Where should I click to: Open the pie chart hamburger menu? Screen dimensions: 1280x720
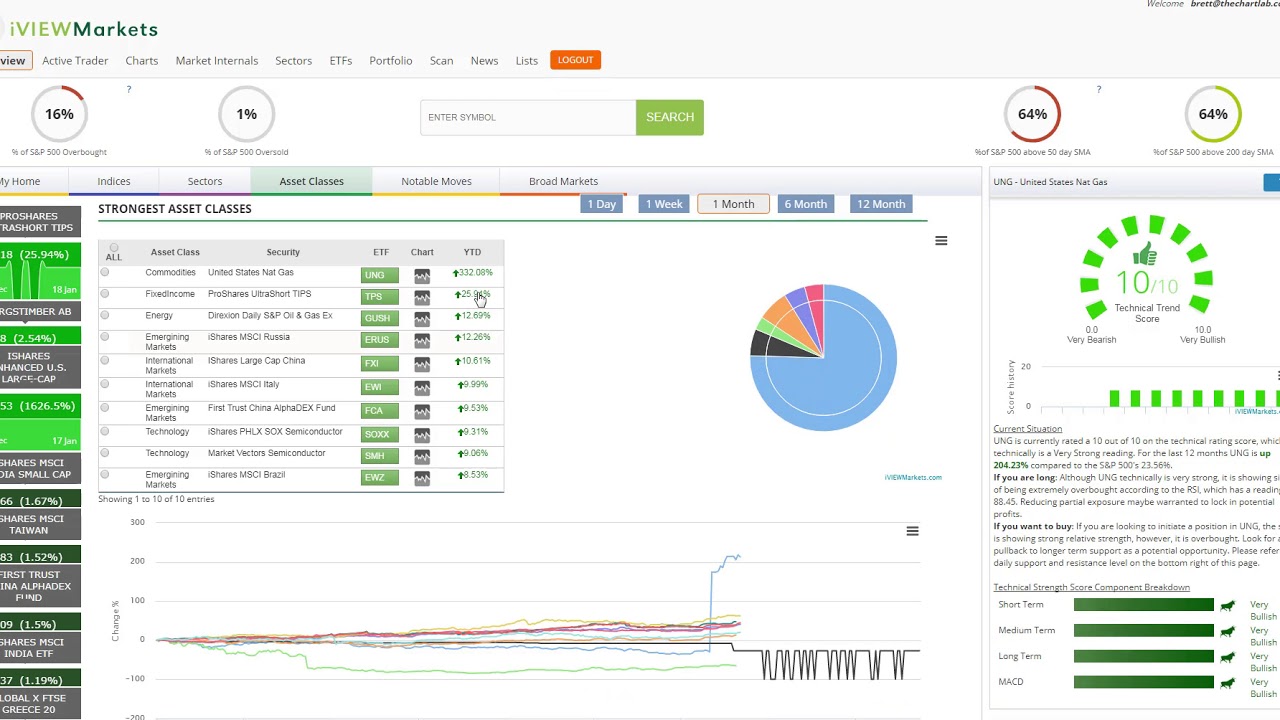(x=941, y=241)
